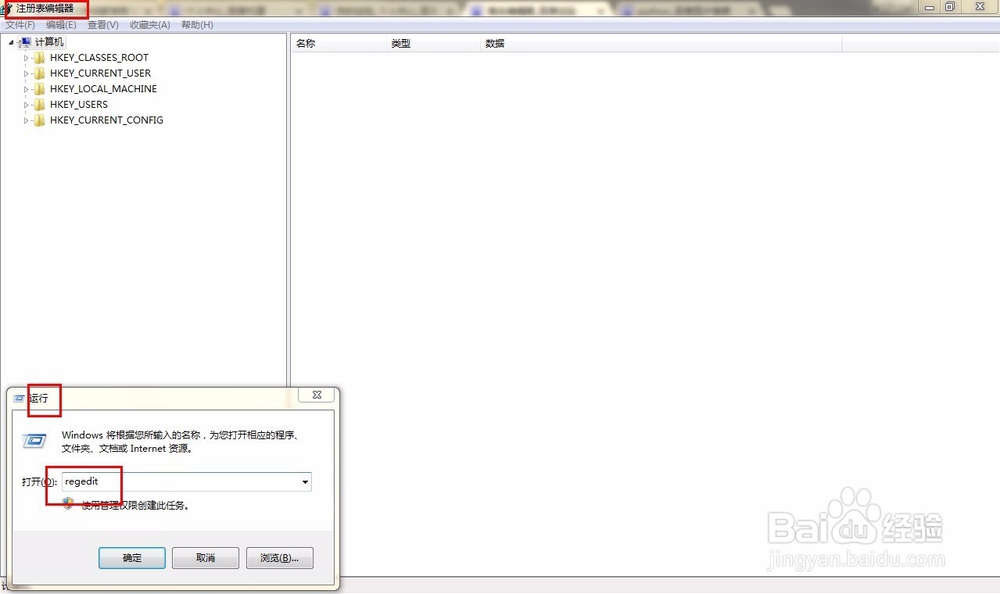
Task: Click the 名称 column header
Action: (x=305, y=42)
